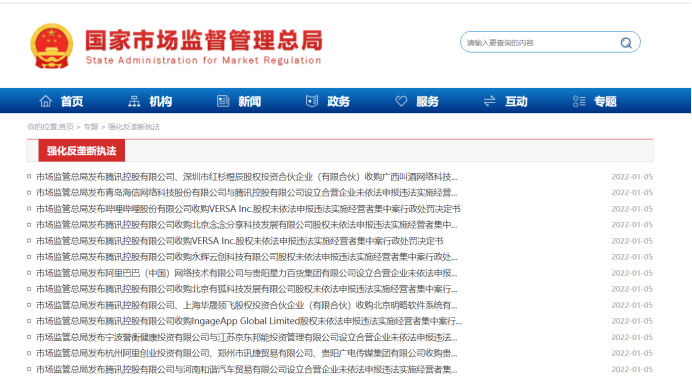Click the list icon beside 专题
The image size is (692, 380).
(579, 101)
